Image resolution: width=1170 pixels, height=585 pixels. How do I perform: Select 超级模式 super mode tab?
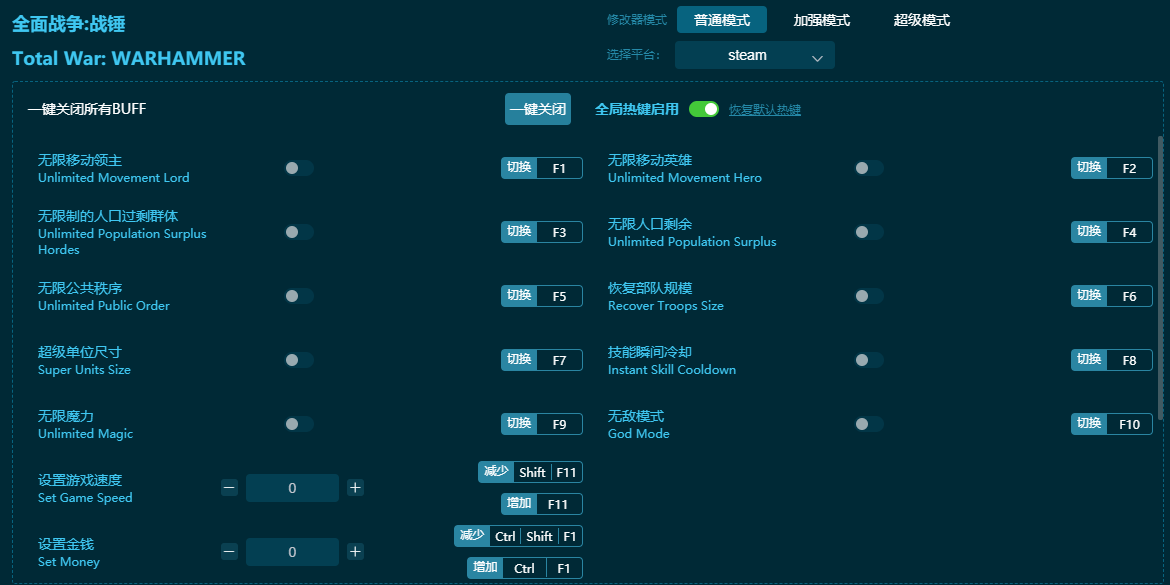tap(921, 20)
